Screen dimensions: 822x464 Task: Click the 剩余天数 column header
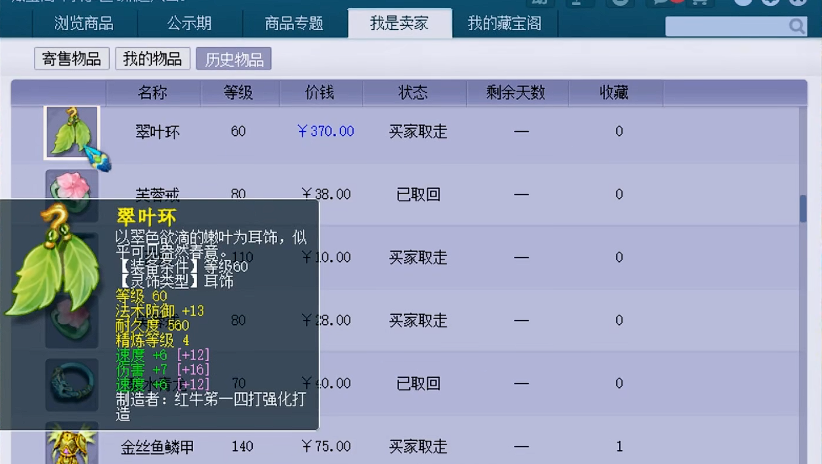tap(516, 93)
